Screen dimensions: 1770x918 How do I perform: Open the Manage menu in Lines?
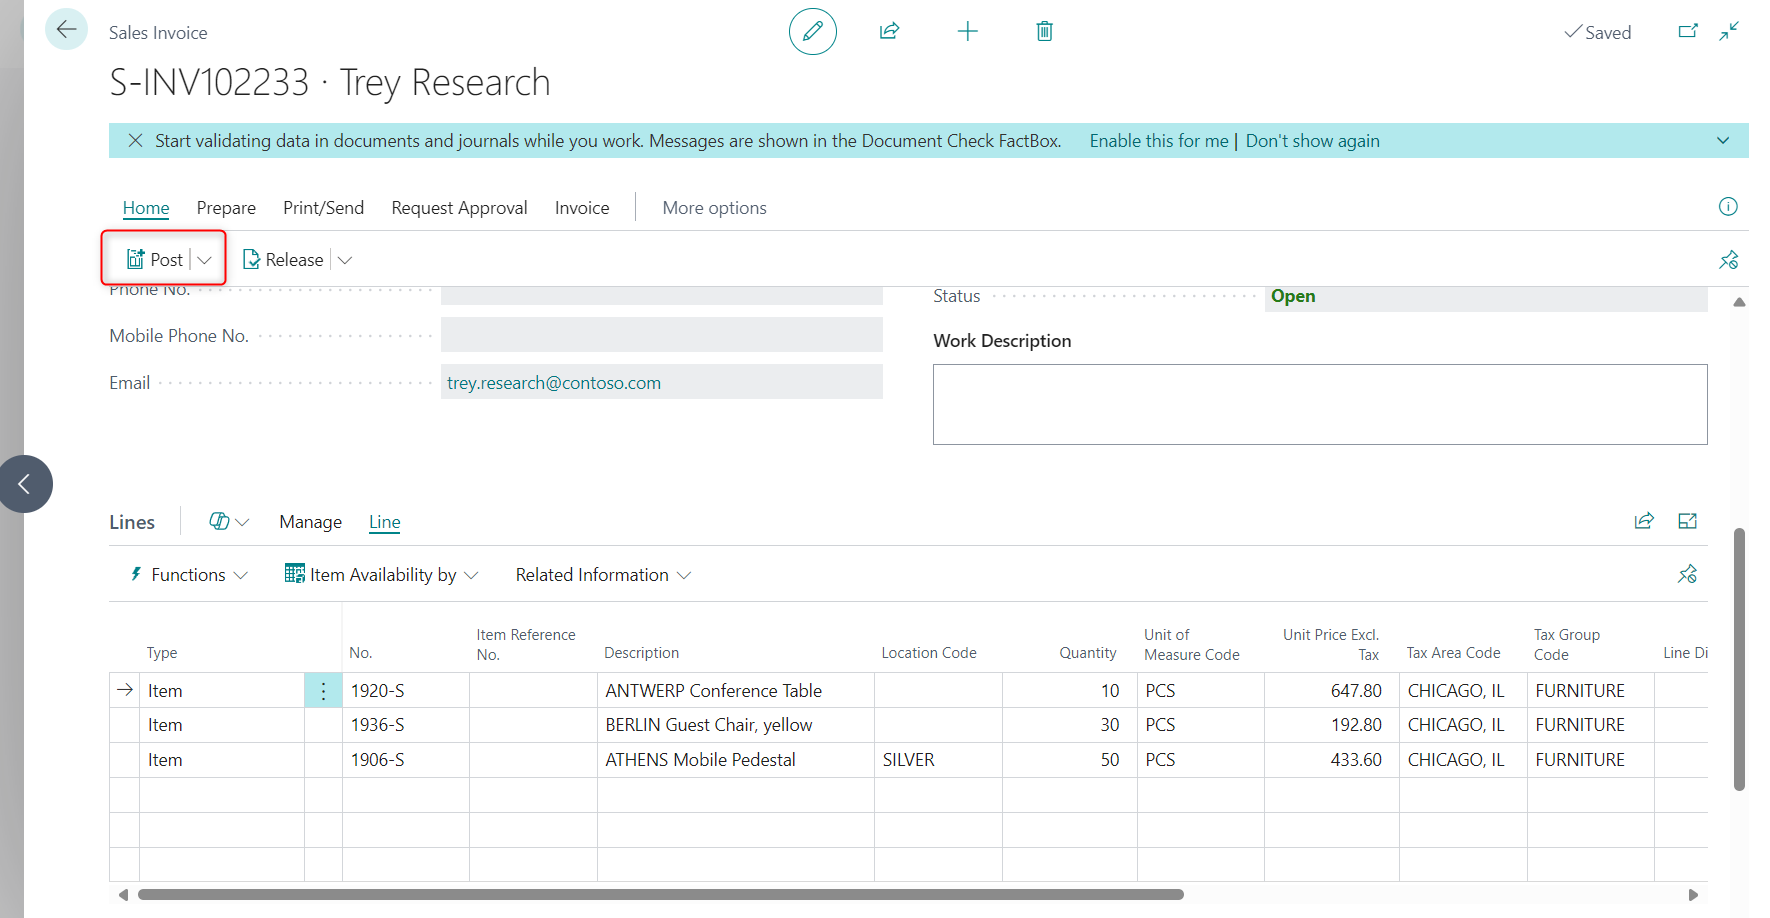pos(310,522)
